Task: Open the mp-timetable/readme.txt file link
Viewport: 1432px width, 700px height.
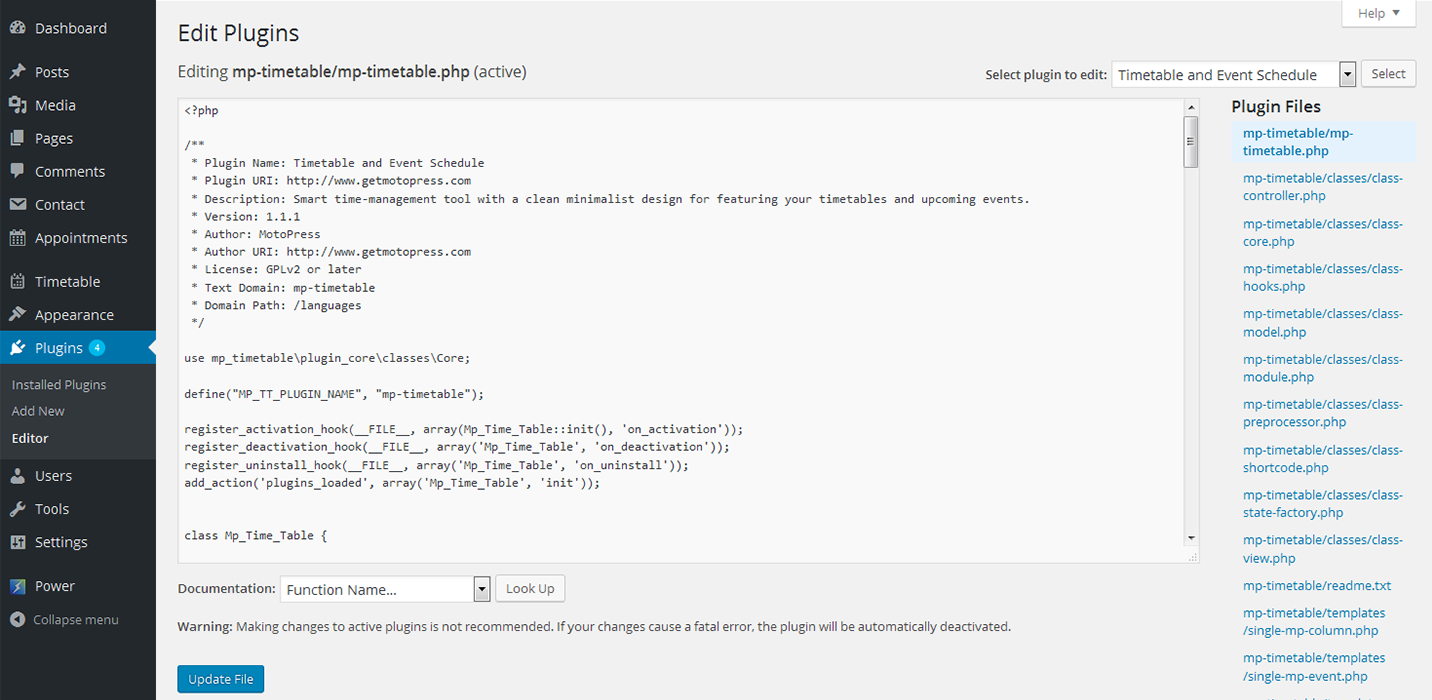Action: (1316, 586)
